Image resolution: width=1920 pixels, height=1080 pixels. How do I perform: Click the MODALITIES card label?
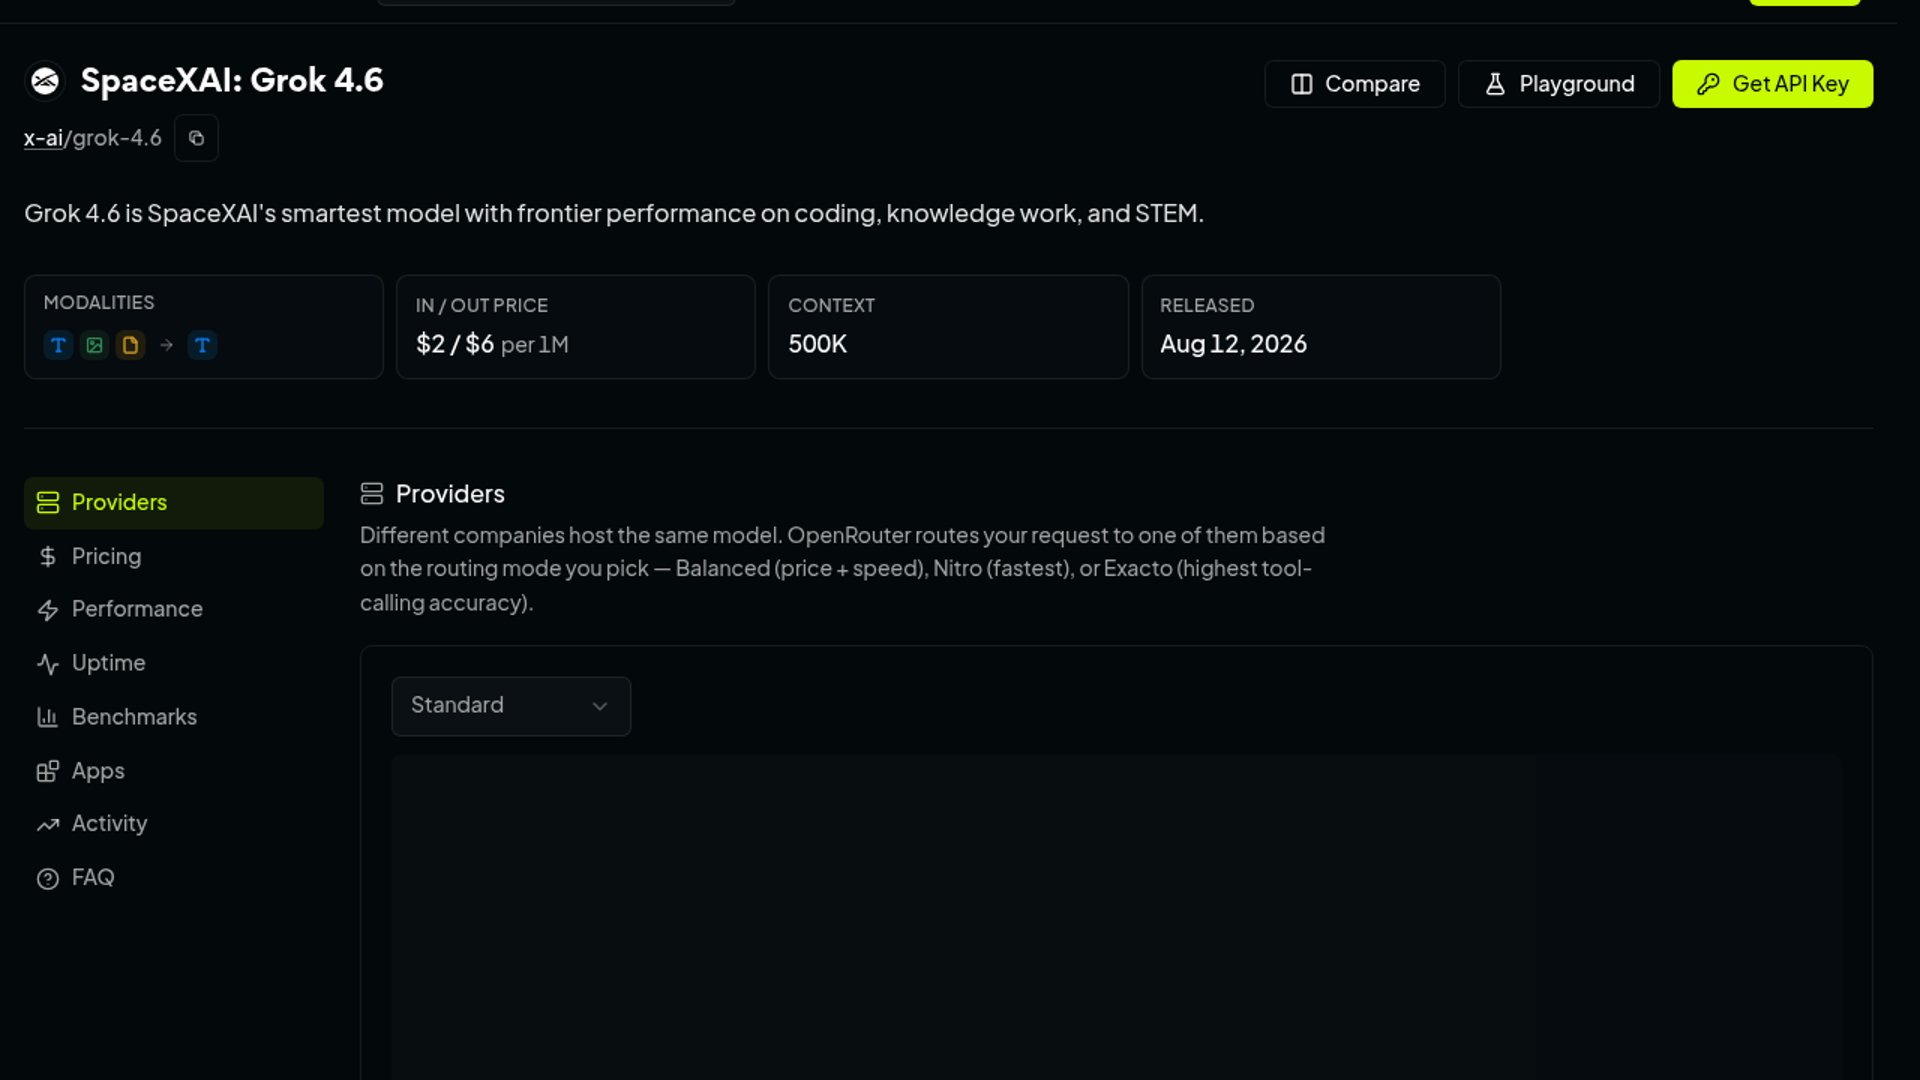pos(99,302)
